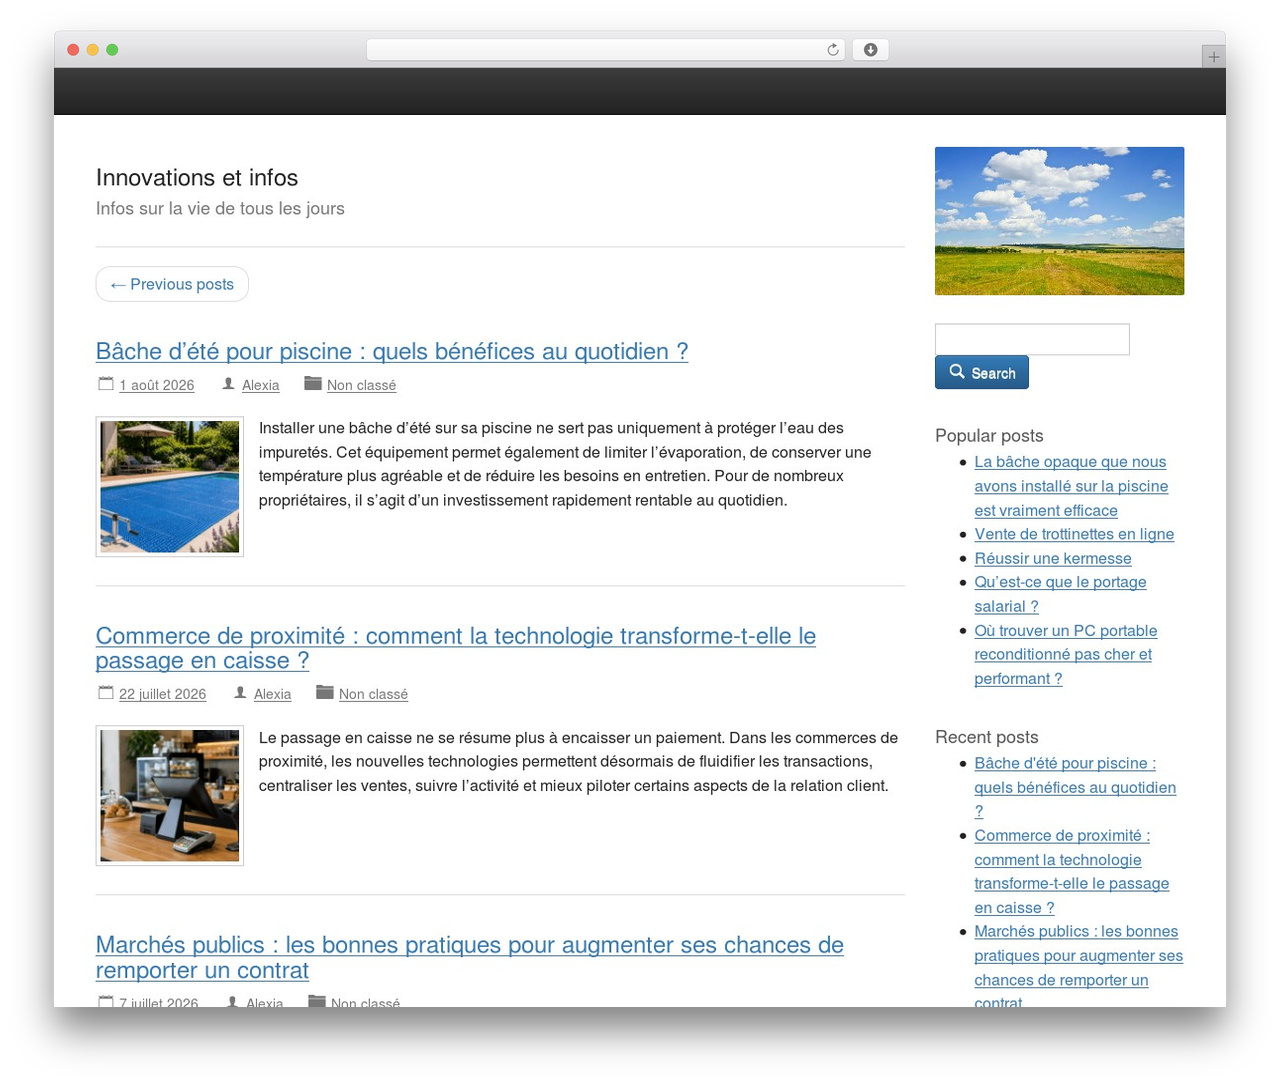The image size is (1280, 1084).
Task: Click the excerpt starting Installer une bâche d'été
Action: [x=565, y=464]
